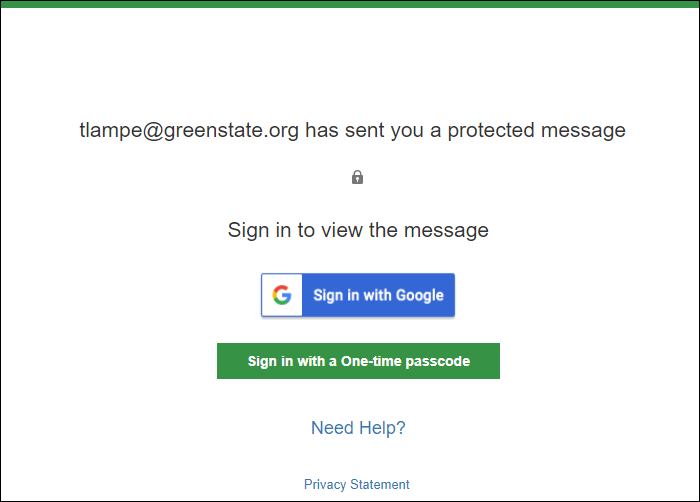This screenshot has width=700, height=502.
Task: Open the Need Help? link
Action: point(358,427)
